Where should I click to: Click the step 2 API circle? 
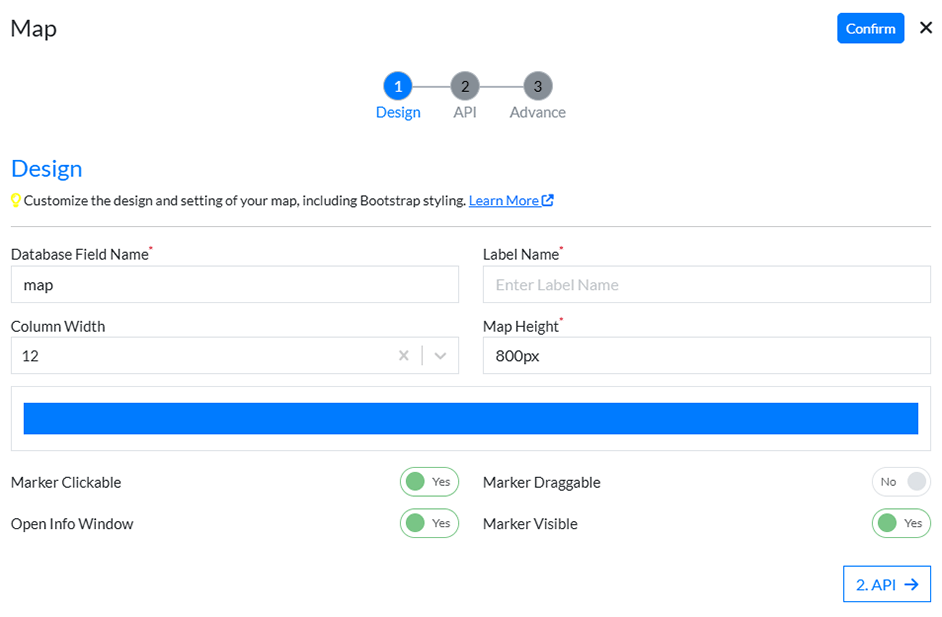(465, 86)
